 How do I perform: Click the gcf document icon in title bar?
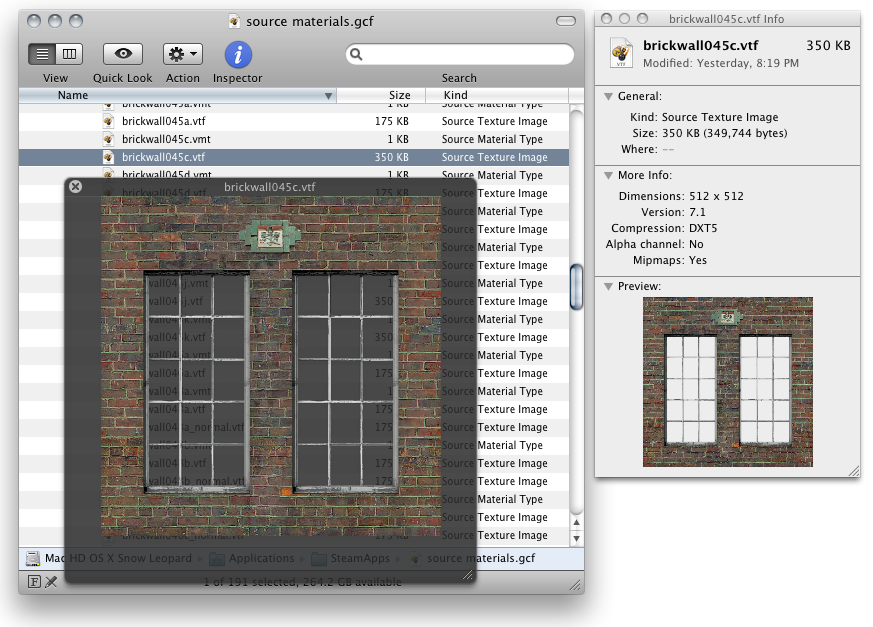tap(234, 21)
